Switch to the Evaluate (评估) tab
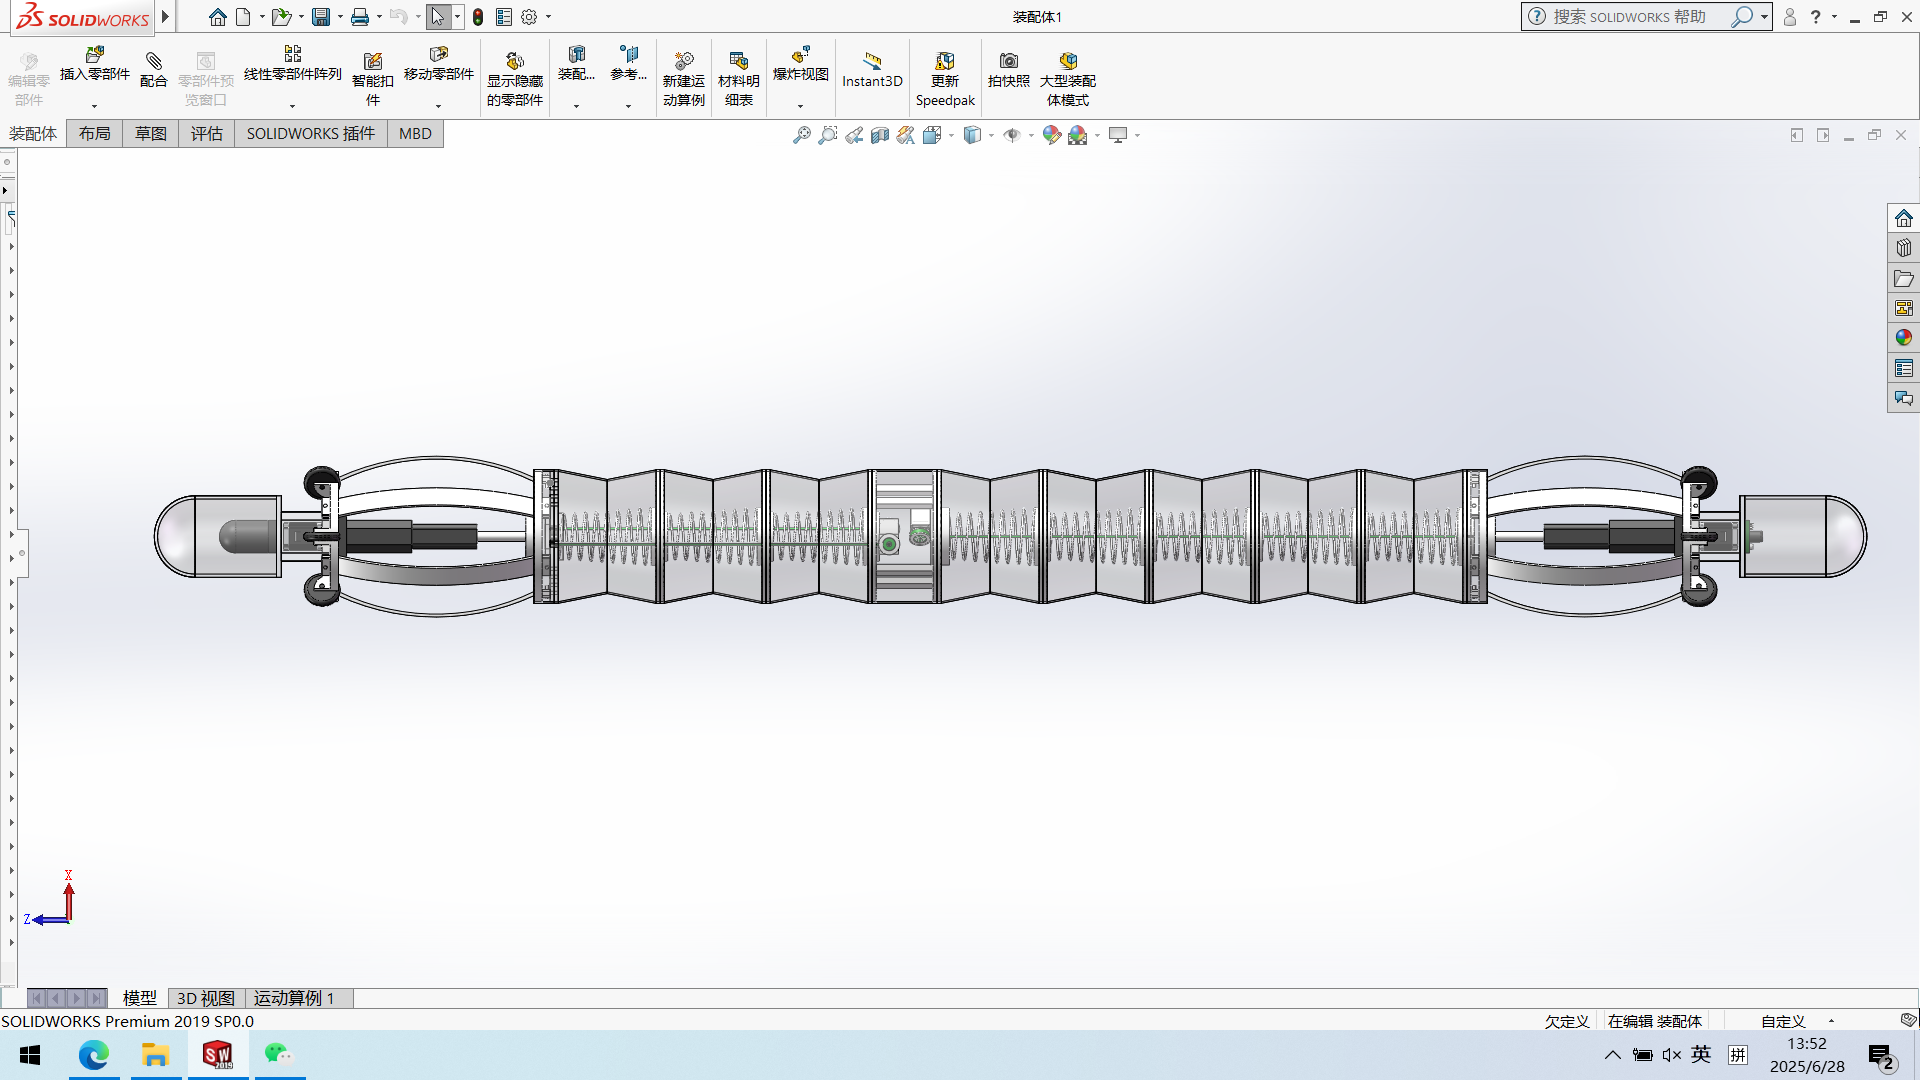Image resolution: width=1920 pixels, height=1080 pixels. pyautogui.click(x=206, y=134)
